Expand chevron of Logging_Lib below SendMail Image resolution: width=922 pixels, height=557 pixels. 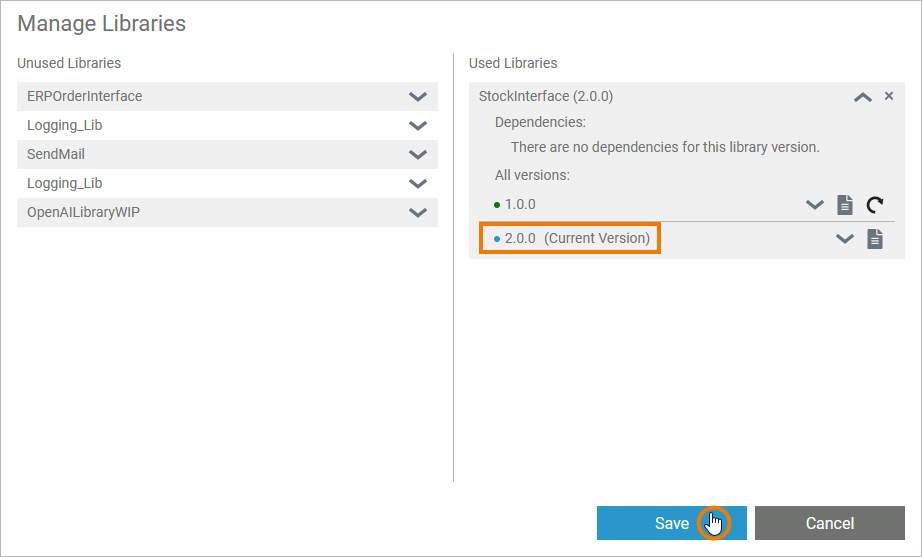[418, 184]
